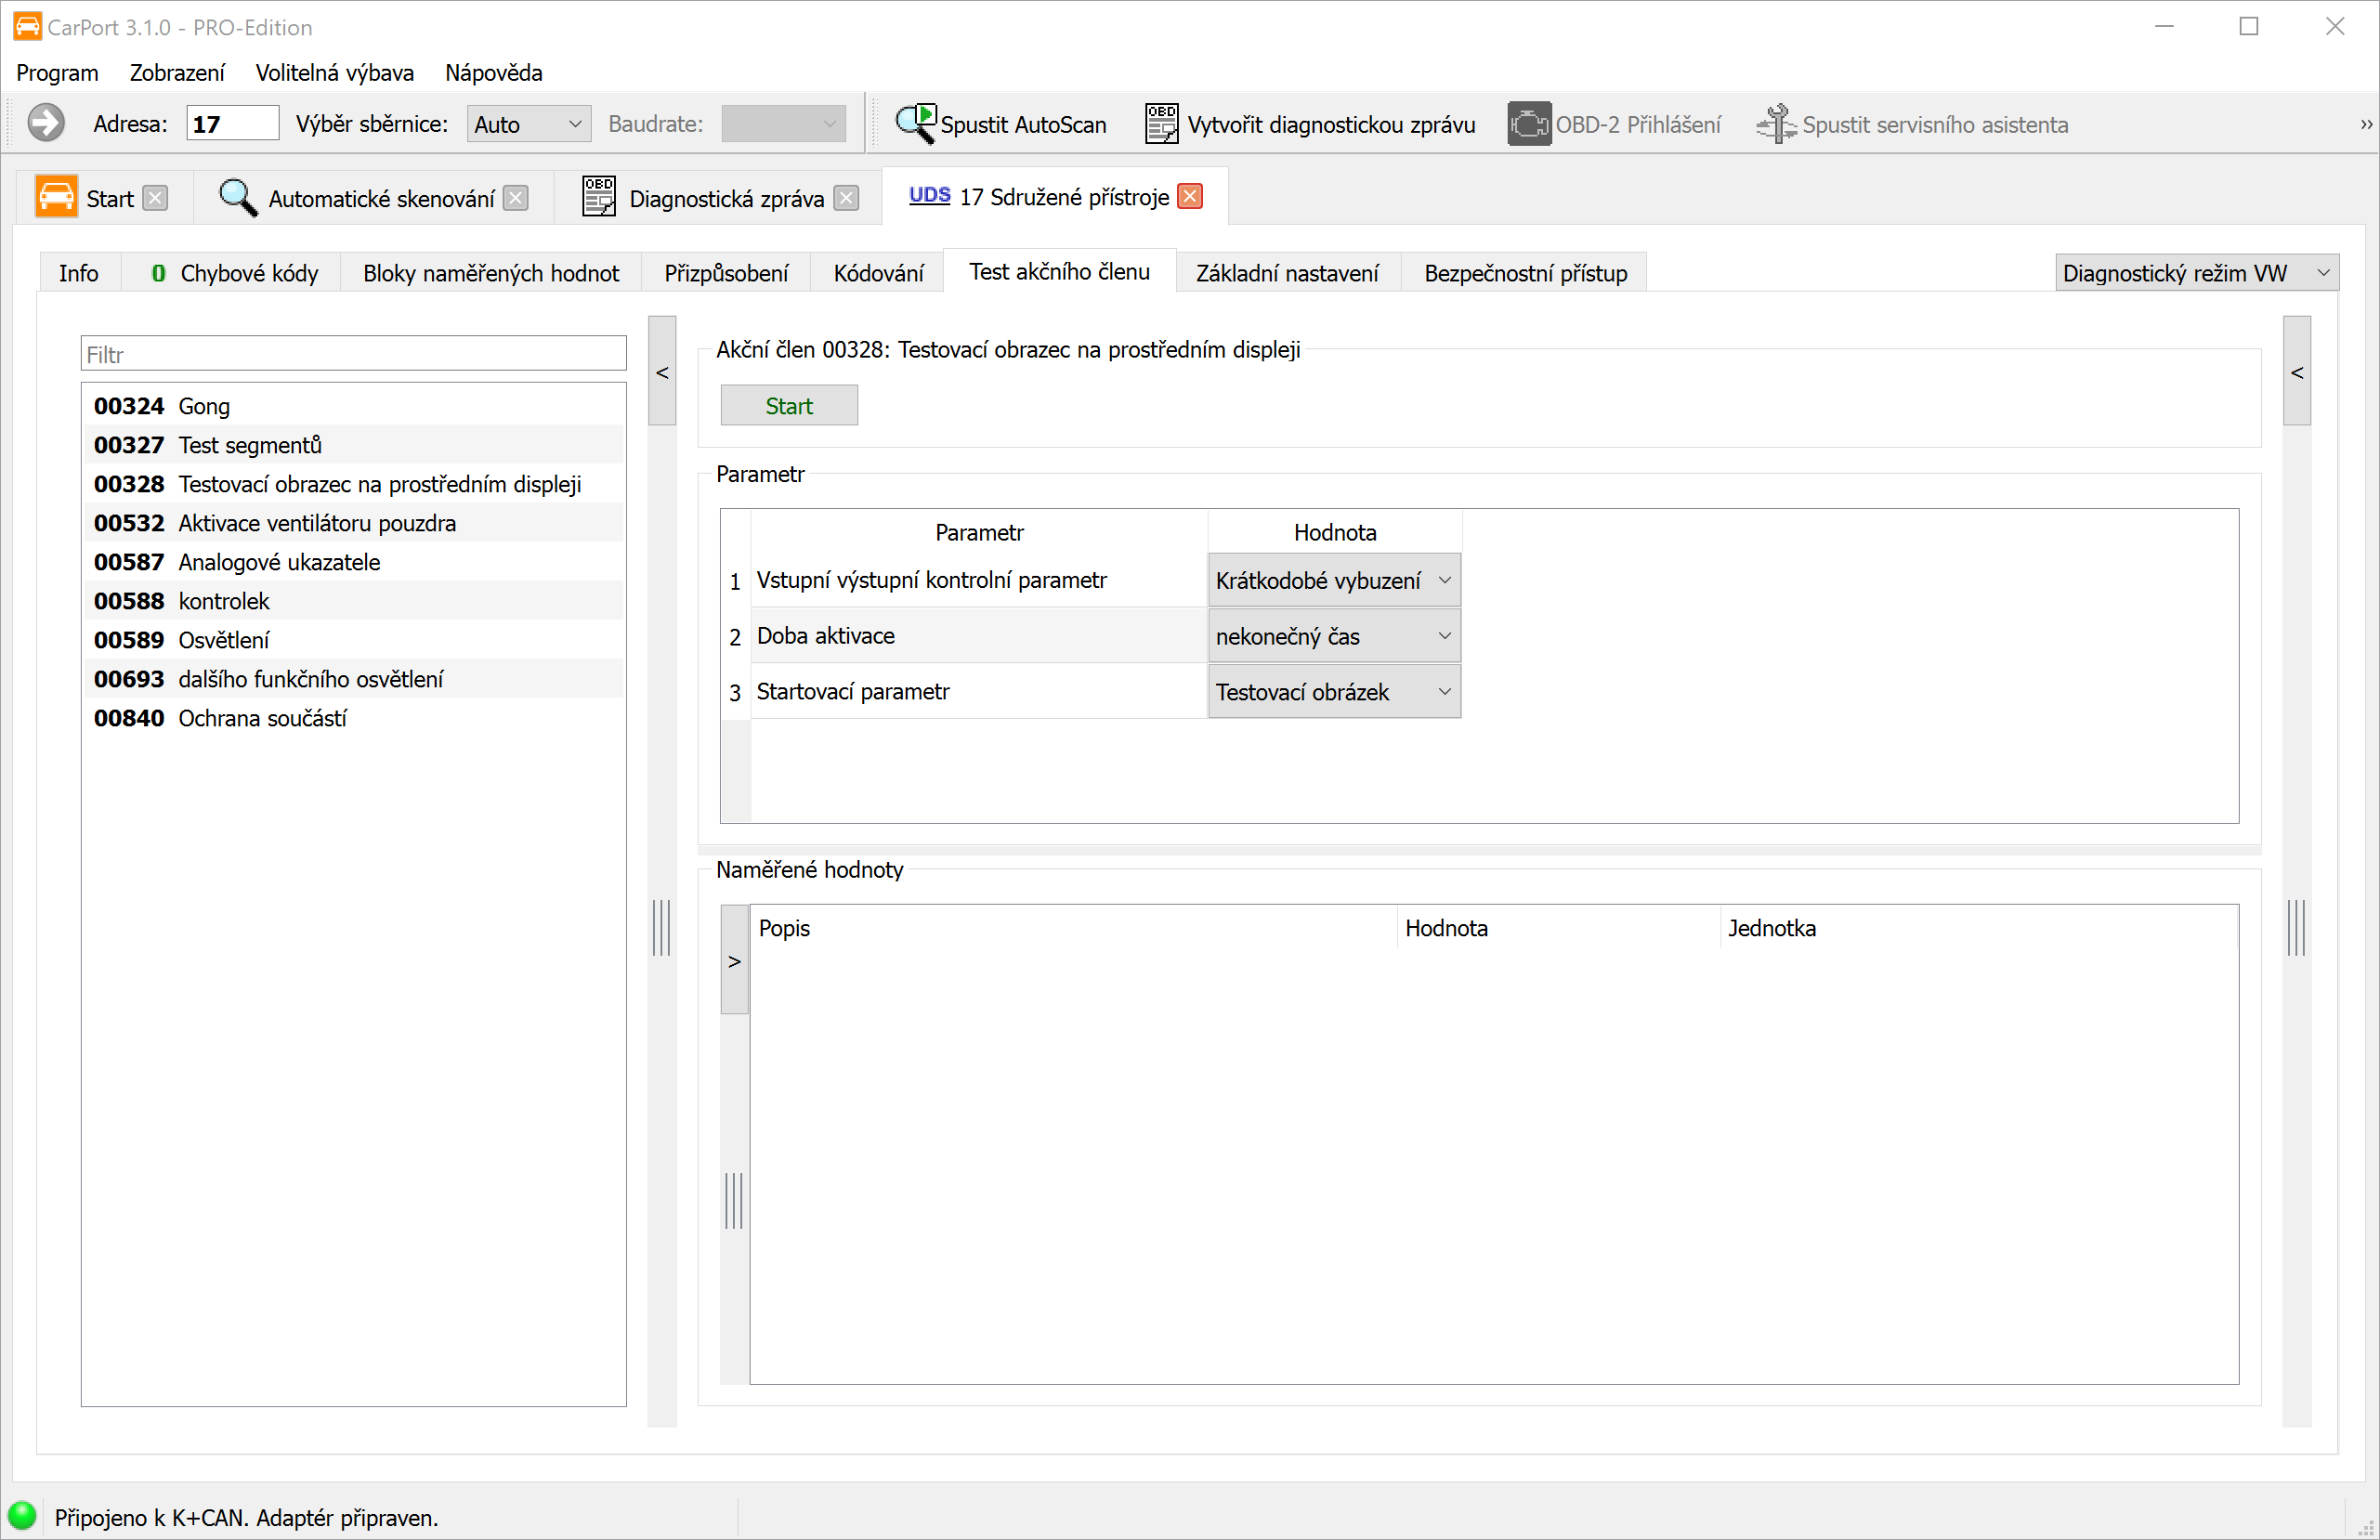
Task: Close the 17 Sdružené přístroje tab
Action: (1190, 197)
